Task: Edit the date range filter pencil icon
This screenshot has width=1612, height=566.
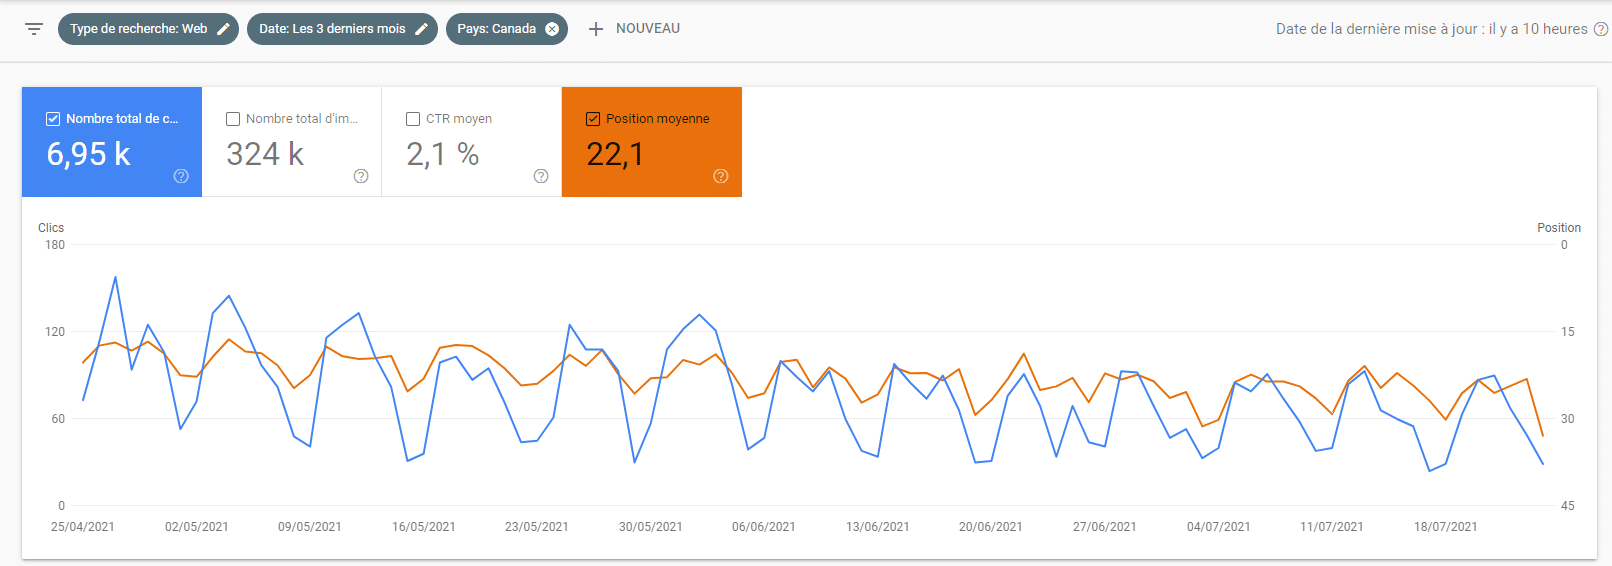Action: pos(421,29)
